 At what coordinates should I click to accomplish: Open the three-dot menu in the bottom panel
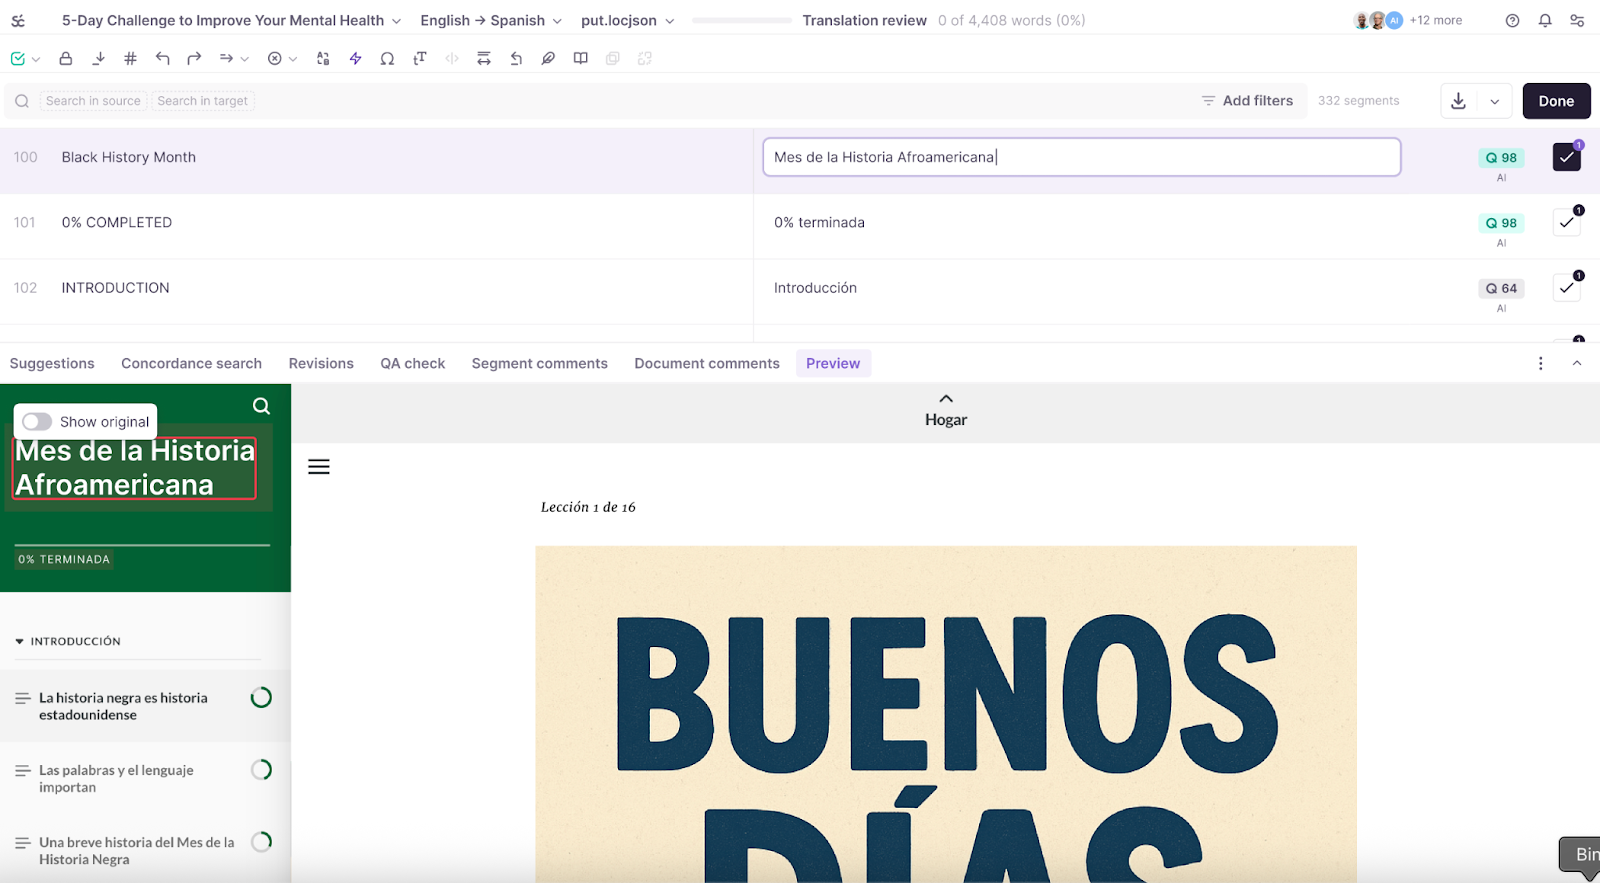coord(1541,364)
